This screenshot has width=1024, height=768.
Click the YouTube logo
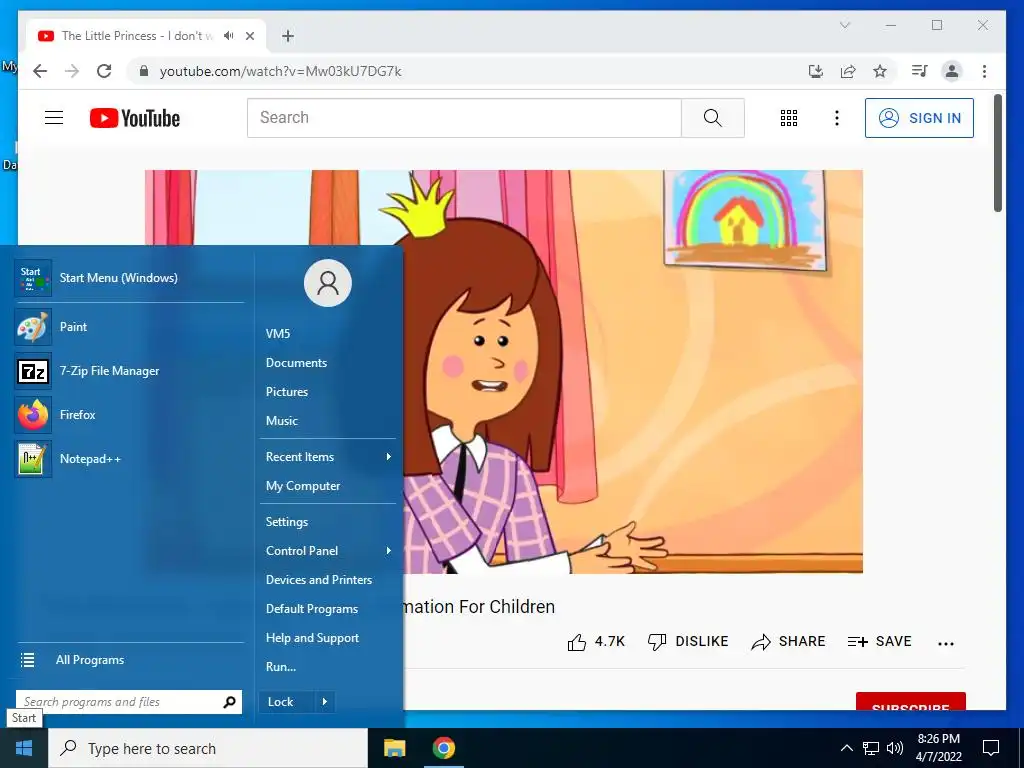tap(135, 118)
